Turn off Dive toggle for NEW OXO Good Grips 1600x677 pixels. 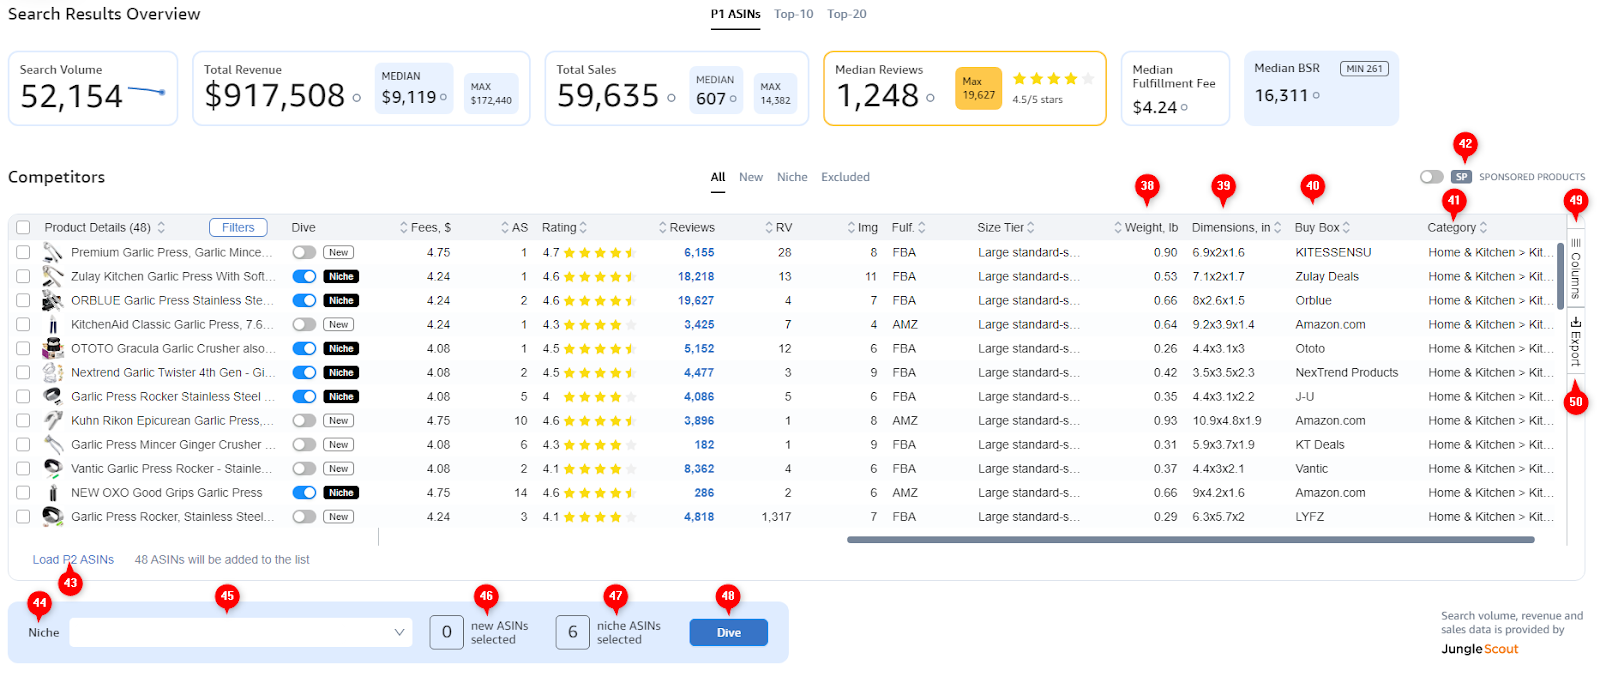tap(304, 492)
